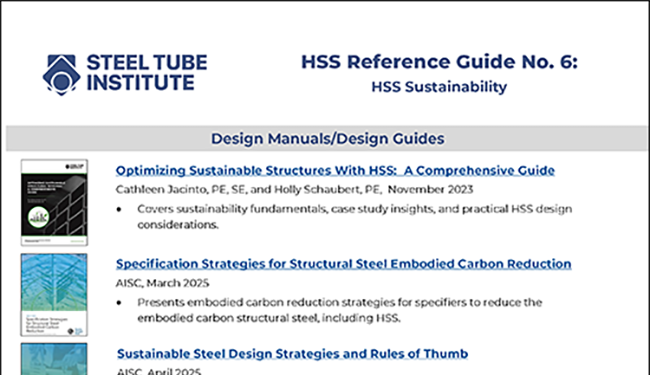Click the Specification Strategies guide cover thumbnail
650x375 pixels.
54,295
